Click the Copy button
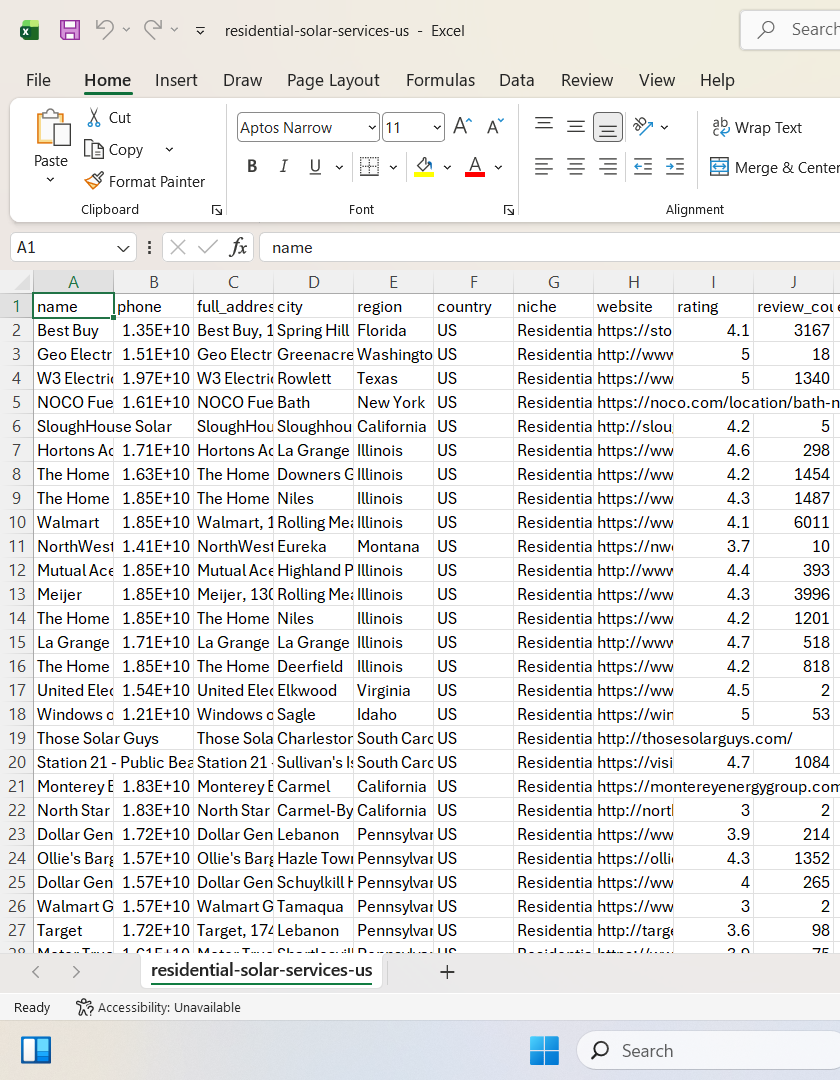This screenshot has width=840, height=1080. click(114, 149)
